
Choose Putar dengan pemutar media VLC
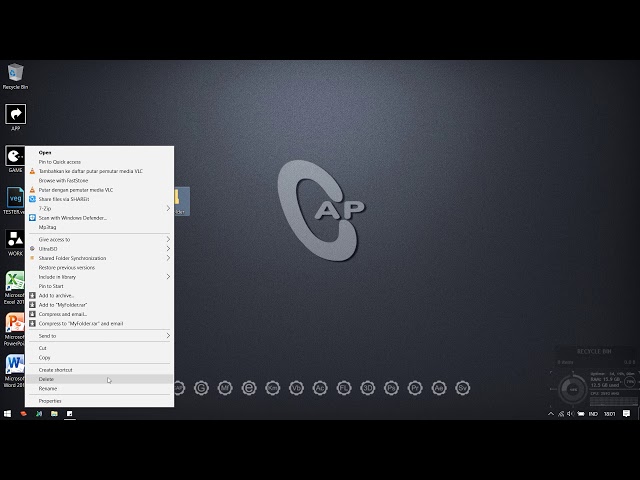(100, 190)
